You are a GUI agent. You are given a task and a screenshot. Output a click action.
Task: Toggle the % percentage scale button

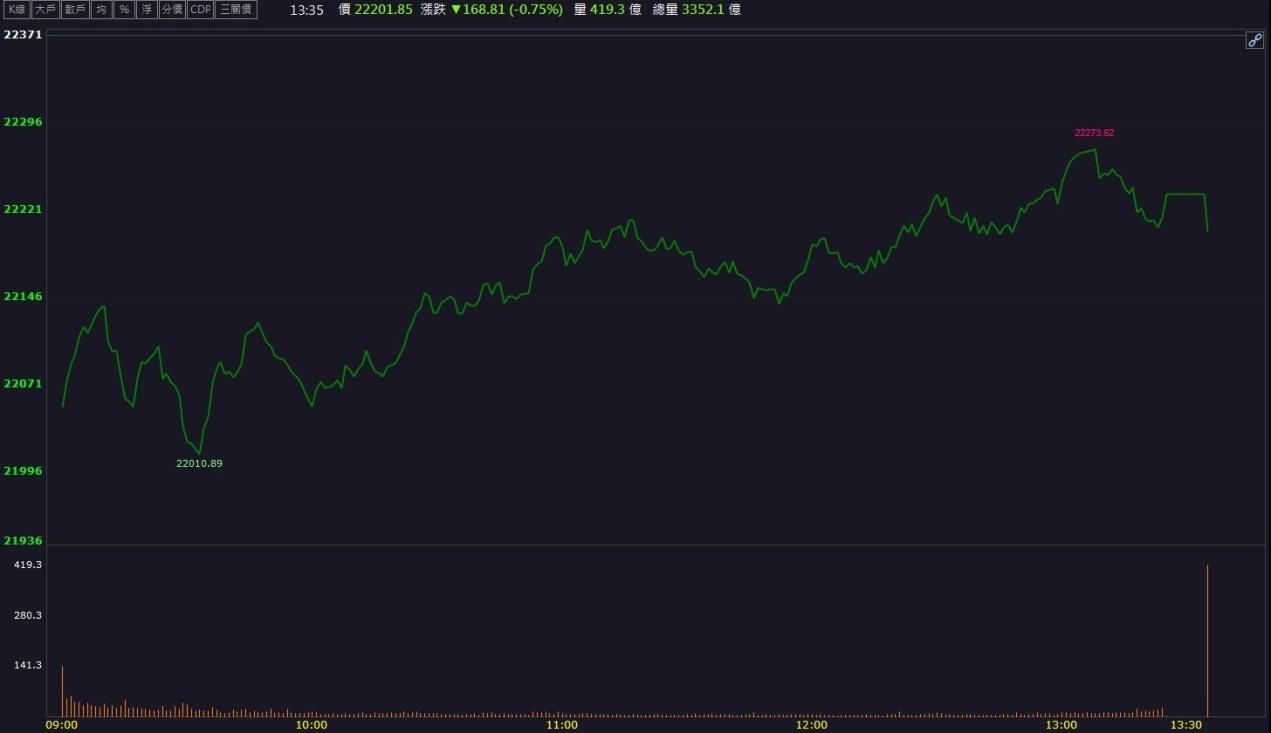[x=124, y=9]
